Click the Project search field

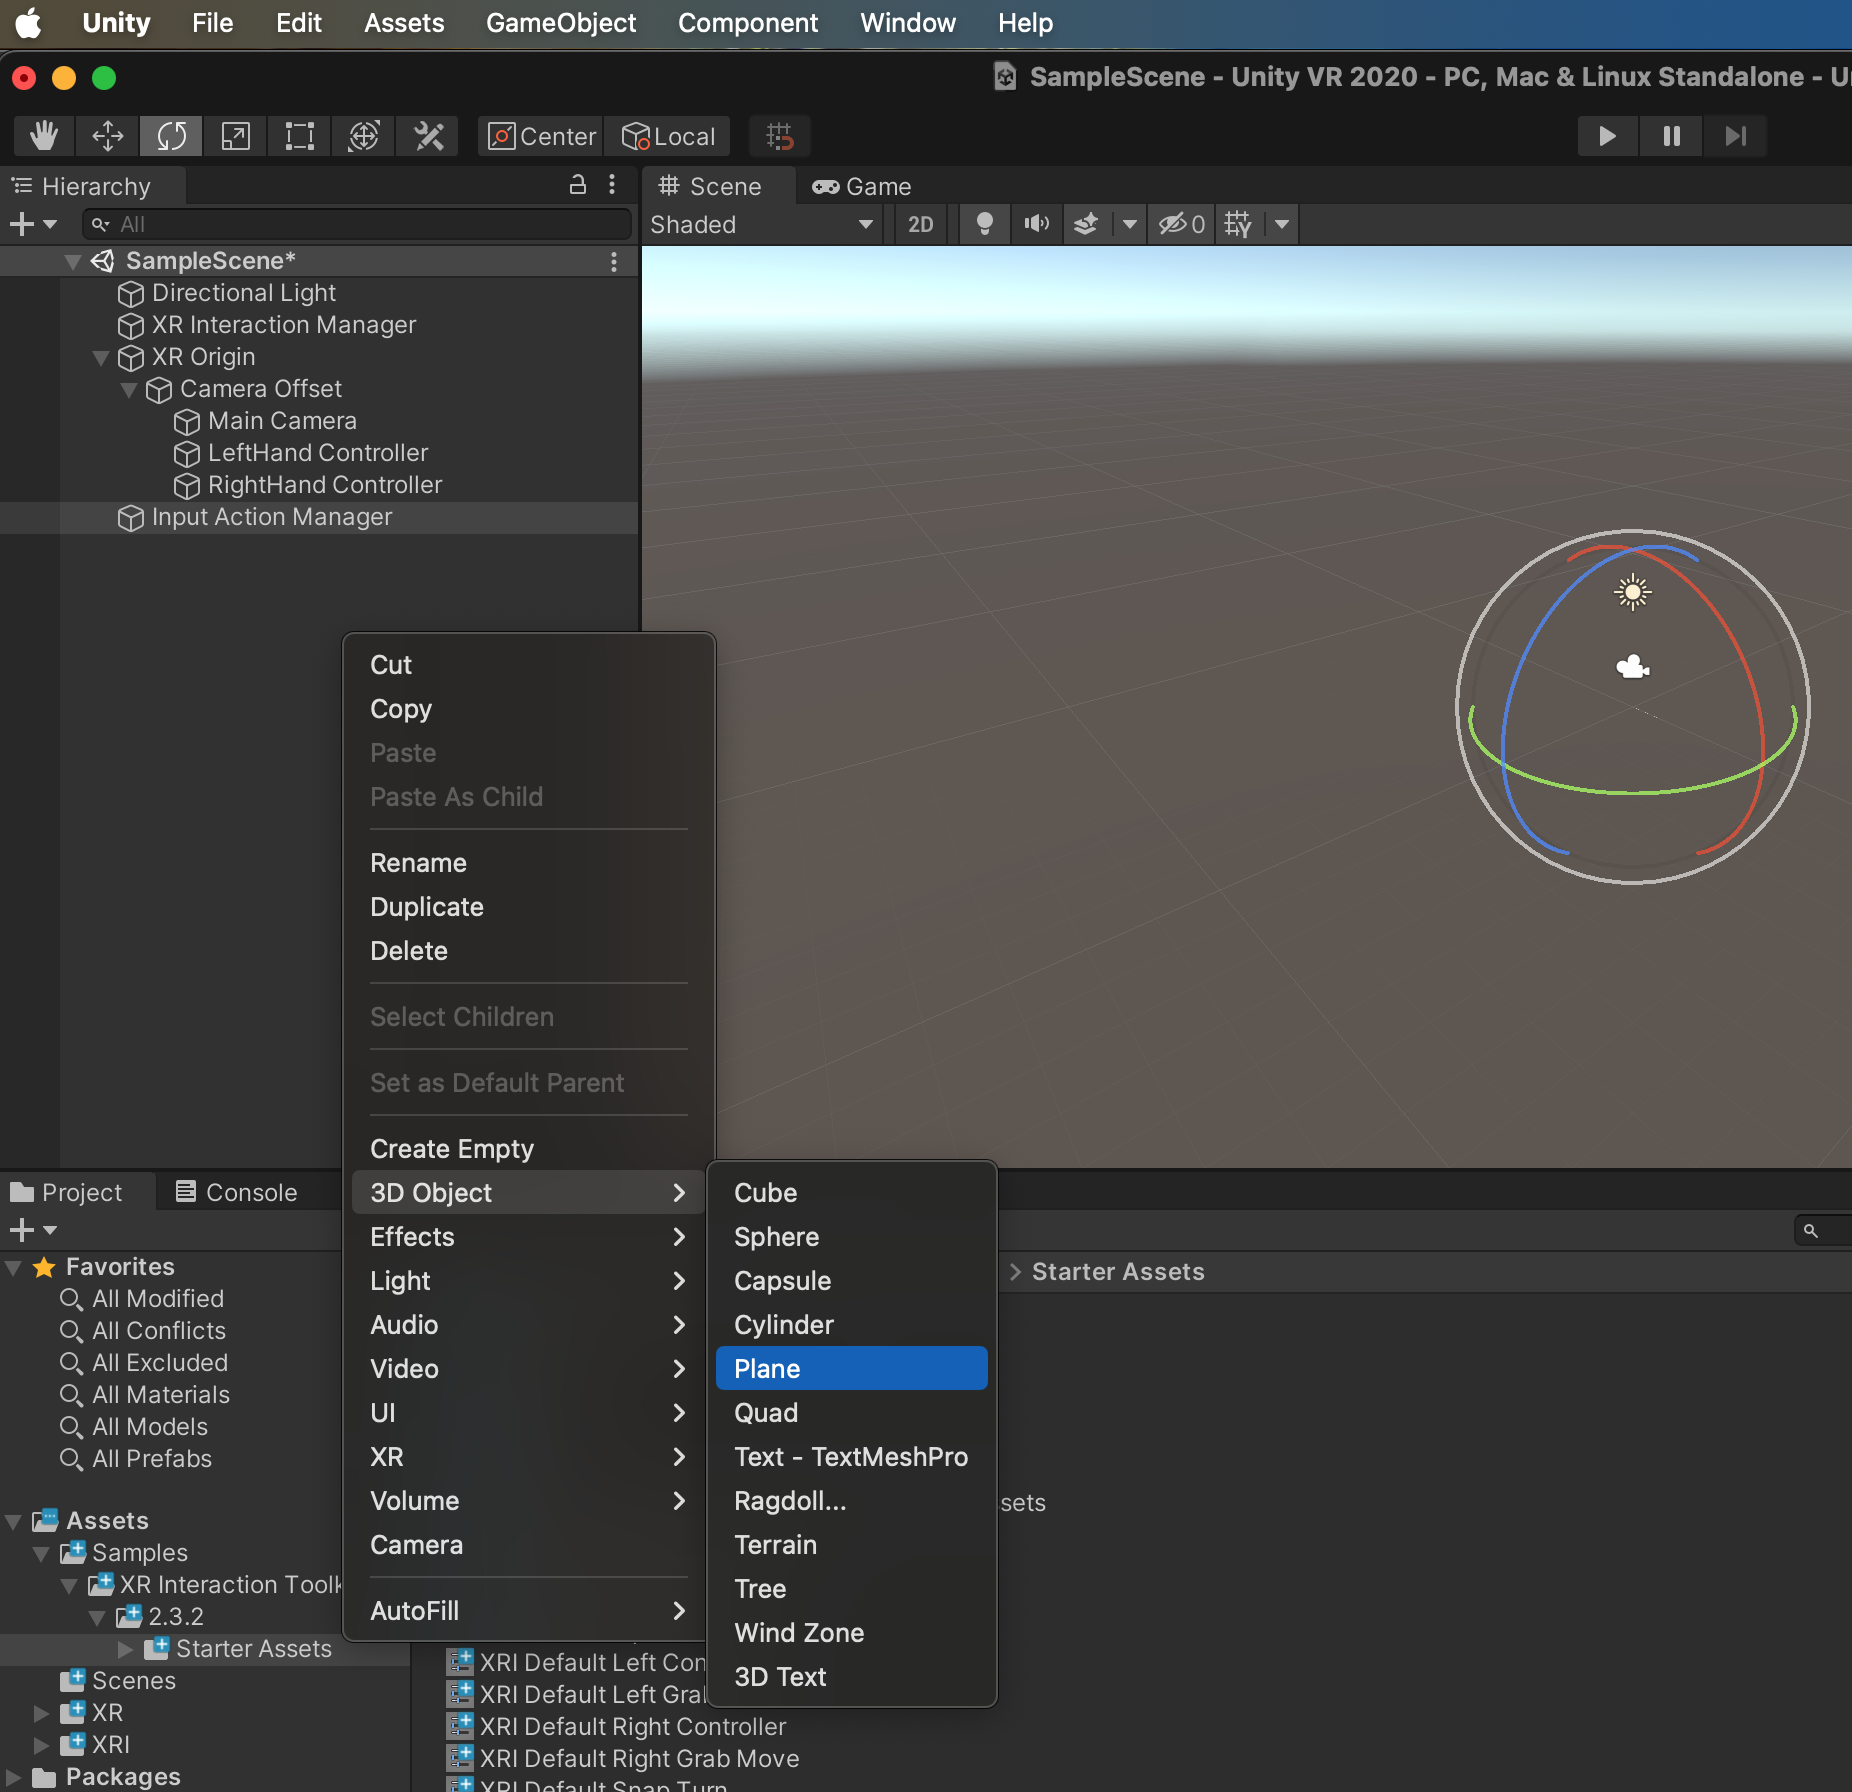pos(1824,1231)
